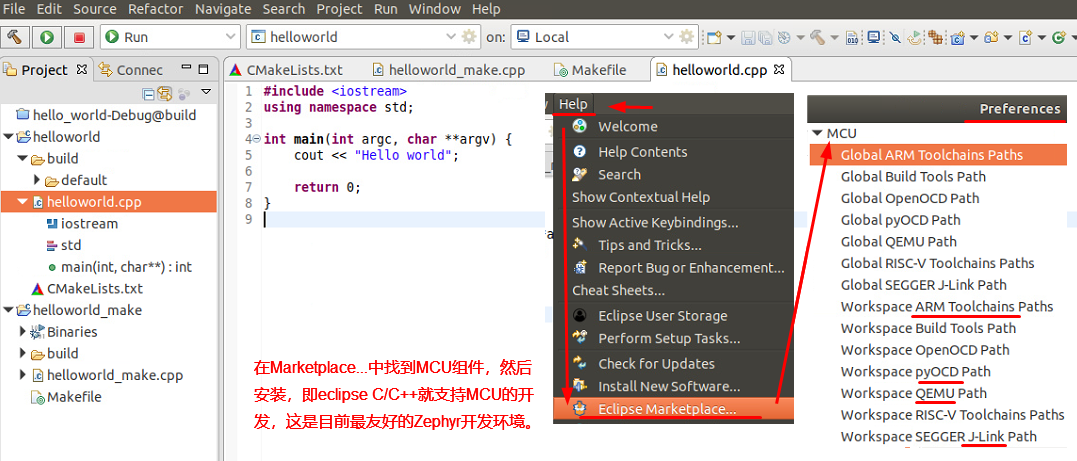Image resolution: width=1077 pixels, height=461 pixels.
Task: Maximize the Project Explorer view
Action: (x=203, y=69)
